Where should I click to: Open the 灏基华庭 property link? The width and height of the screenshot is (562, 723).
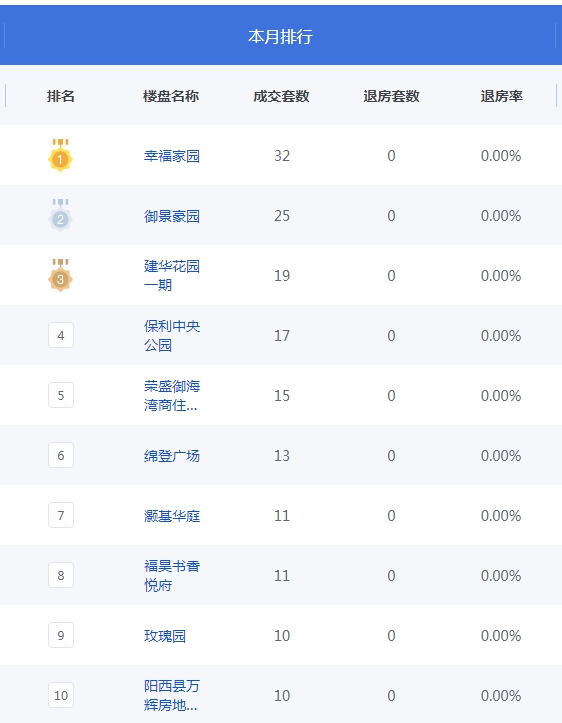tap(172, 516)
